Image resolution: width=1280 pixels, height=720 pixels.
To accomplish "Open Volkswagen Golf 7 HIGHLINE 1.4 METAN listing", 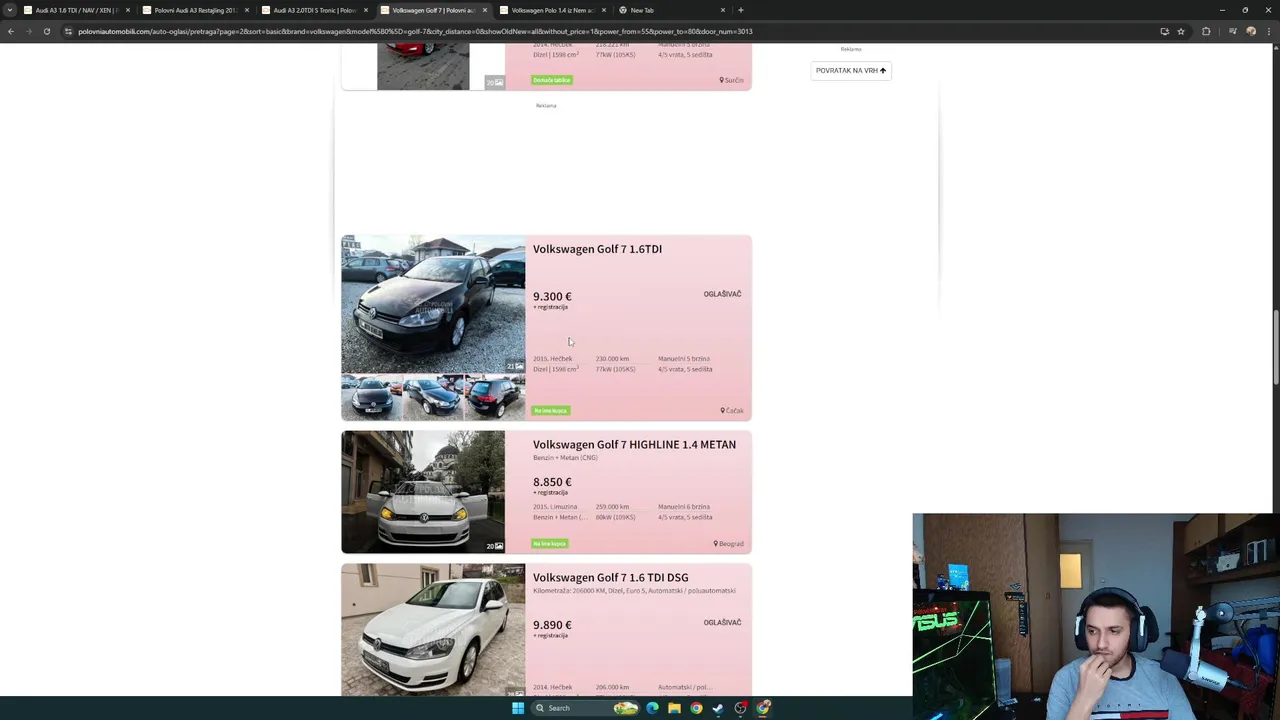I will tap(634, 445).
